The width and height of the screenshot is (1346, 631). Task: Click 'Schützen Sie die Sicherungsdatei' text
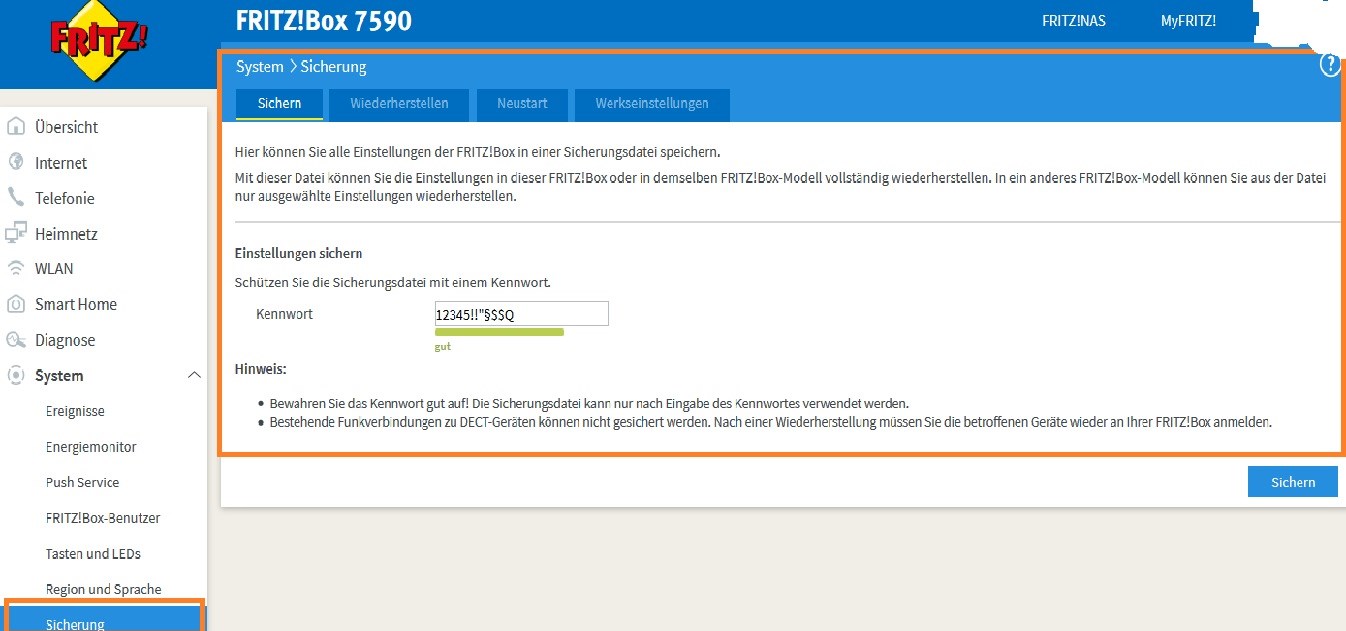click(392, 283)
